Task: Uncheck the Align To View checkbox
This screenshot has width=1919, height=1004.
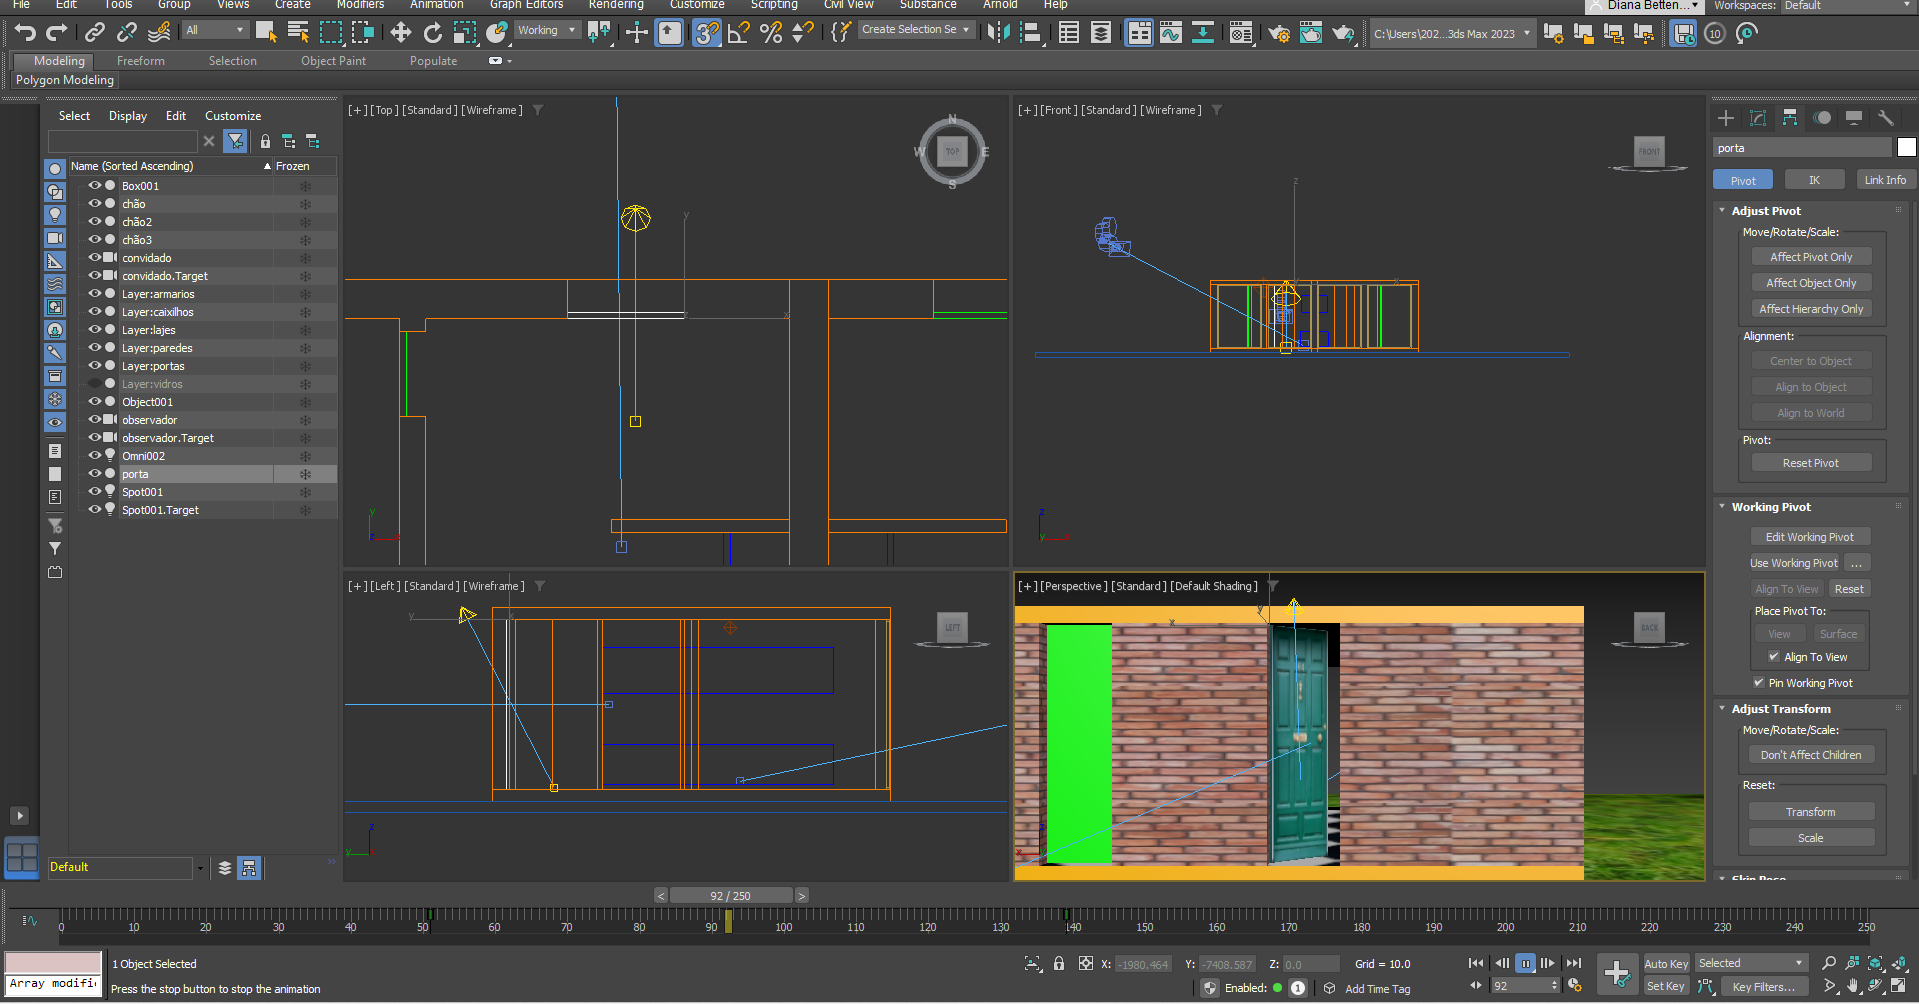Action: (x=1773, y=657)
